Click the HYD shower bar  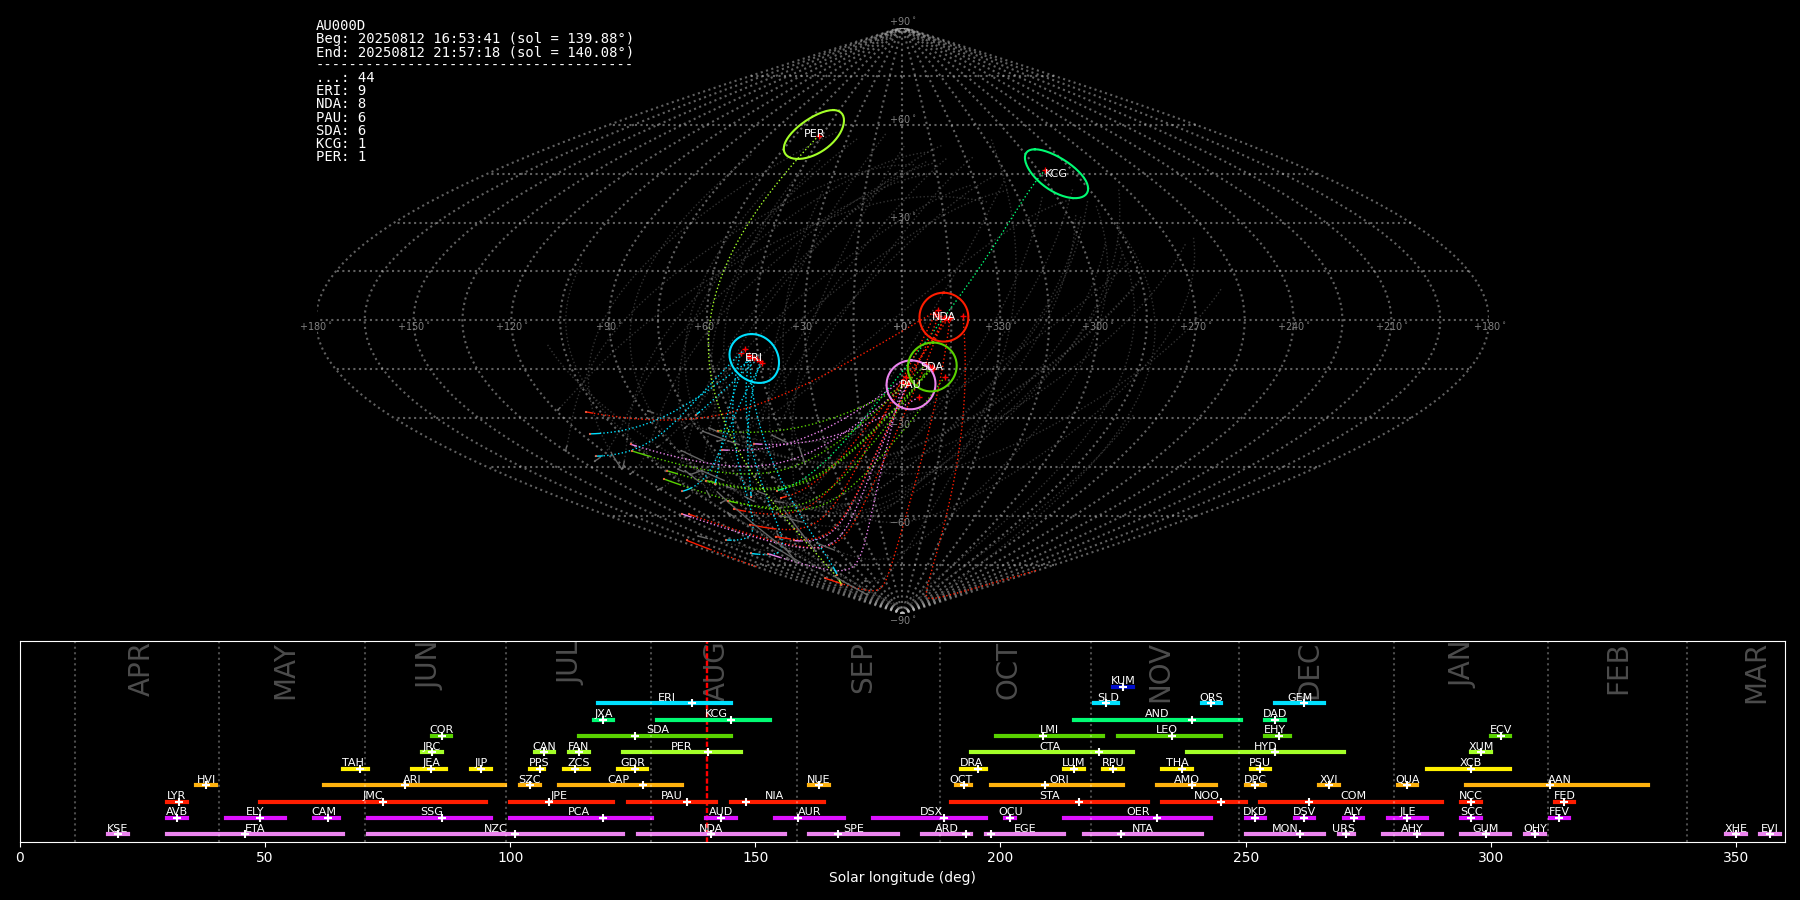[x=1265, y=752]
